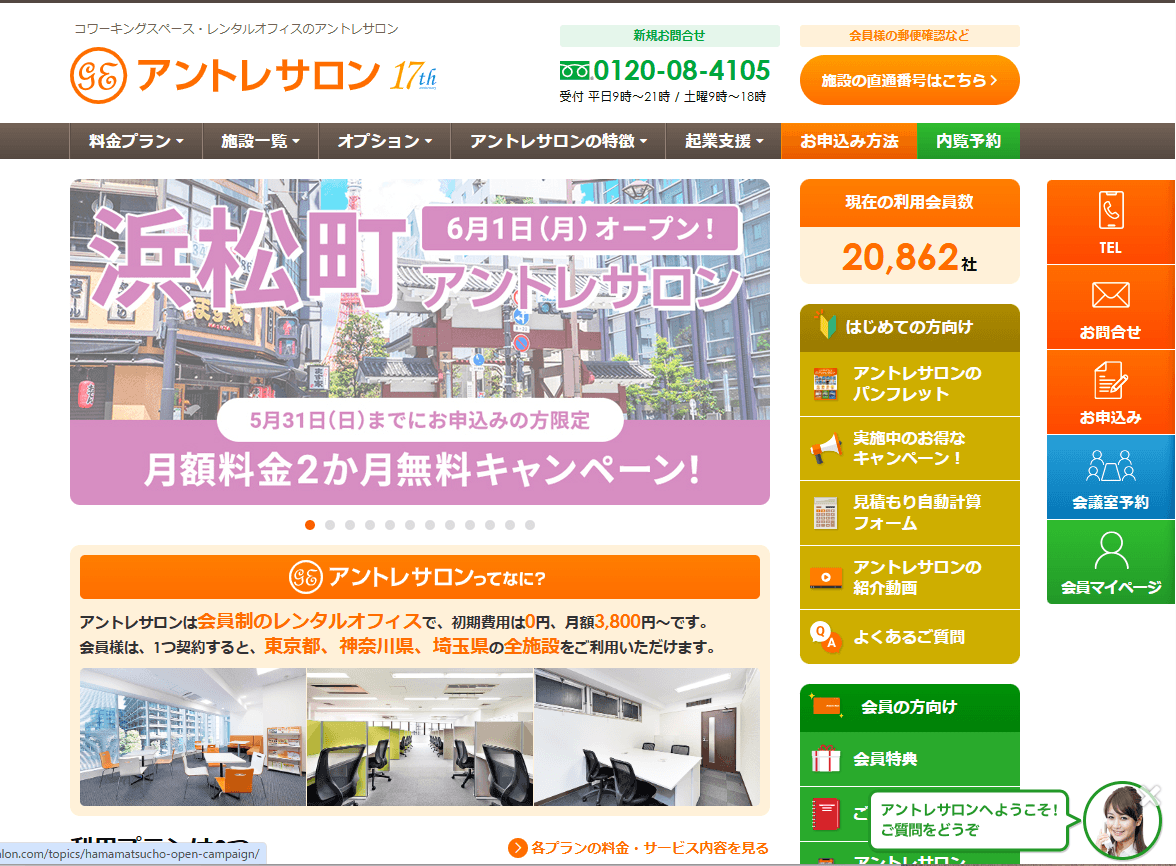Open the 内覧予約 nav tab
The width and height of the screenshot is (1176, 866).
(968, 141)
